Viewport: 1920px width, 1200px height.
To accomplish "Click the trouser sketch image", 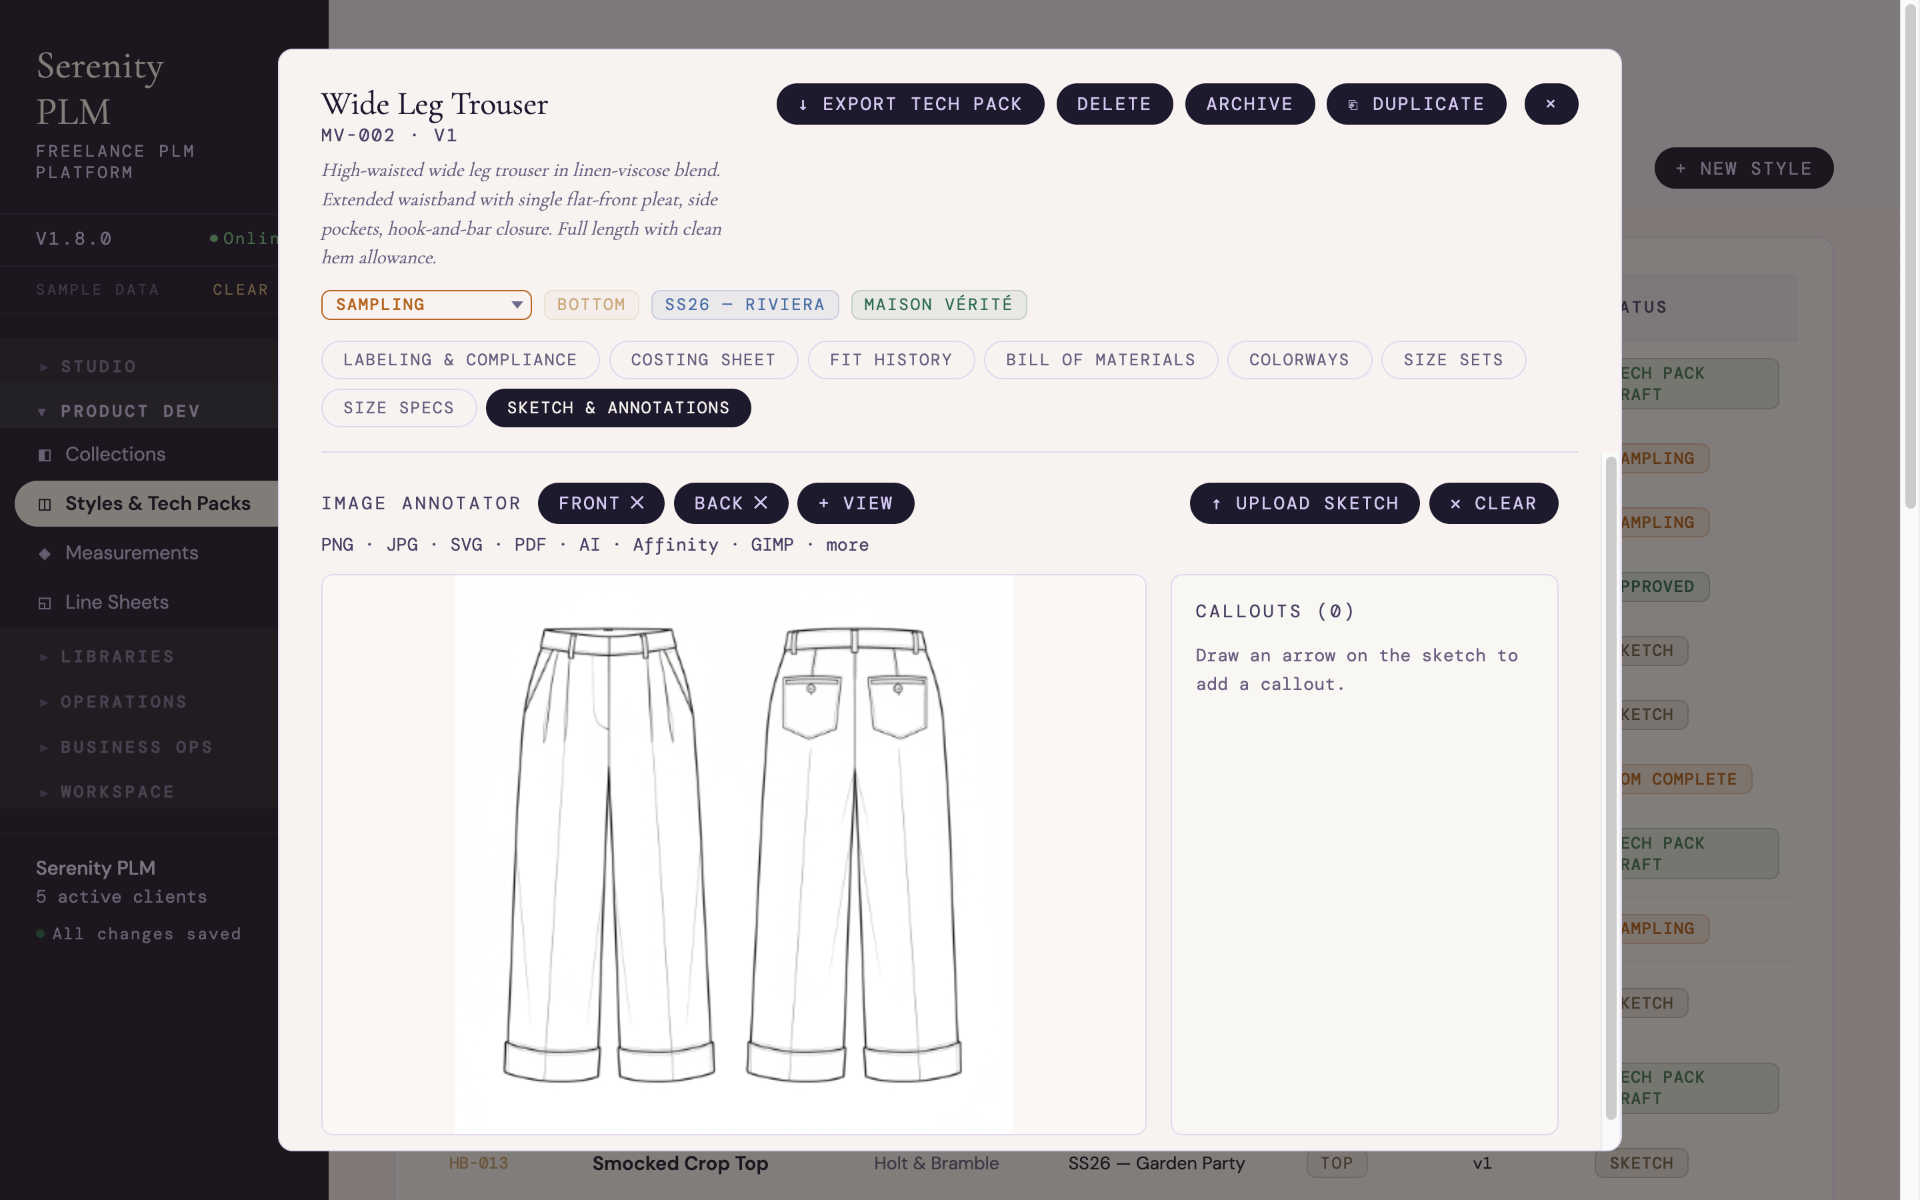I will tap(733, 854).
